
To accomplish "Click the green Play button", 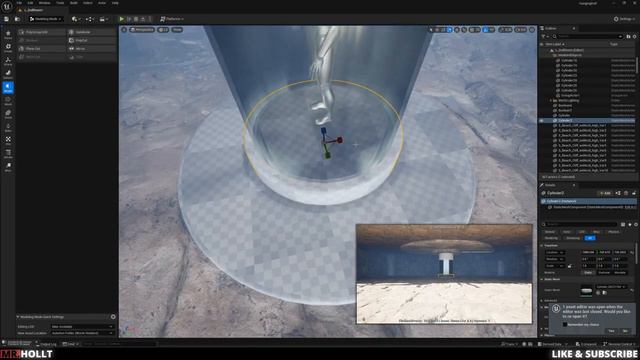I will point(121,19).
